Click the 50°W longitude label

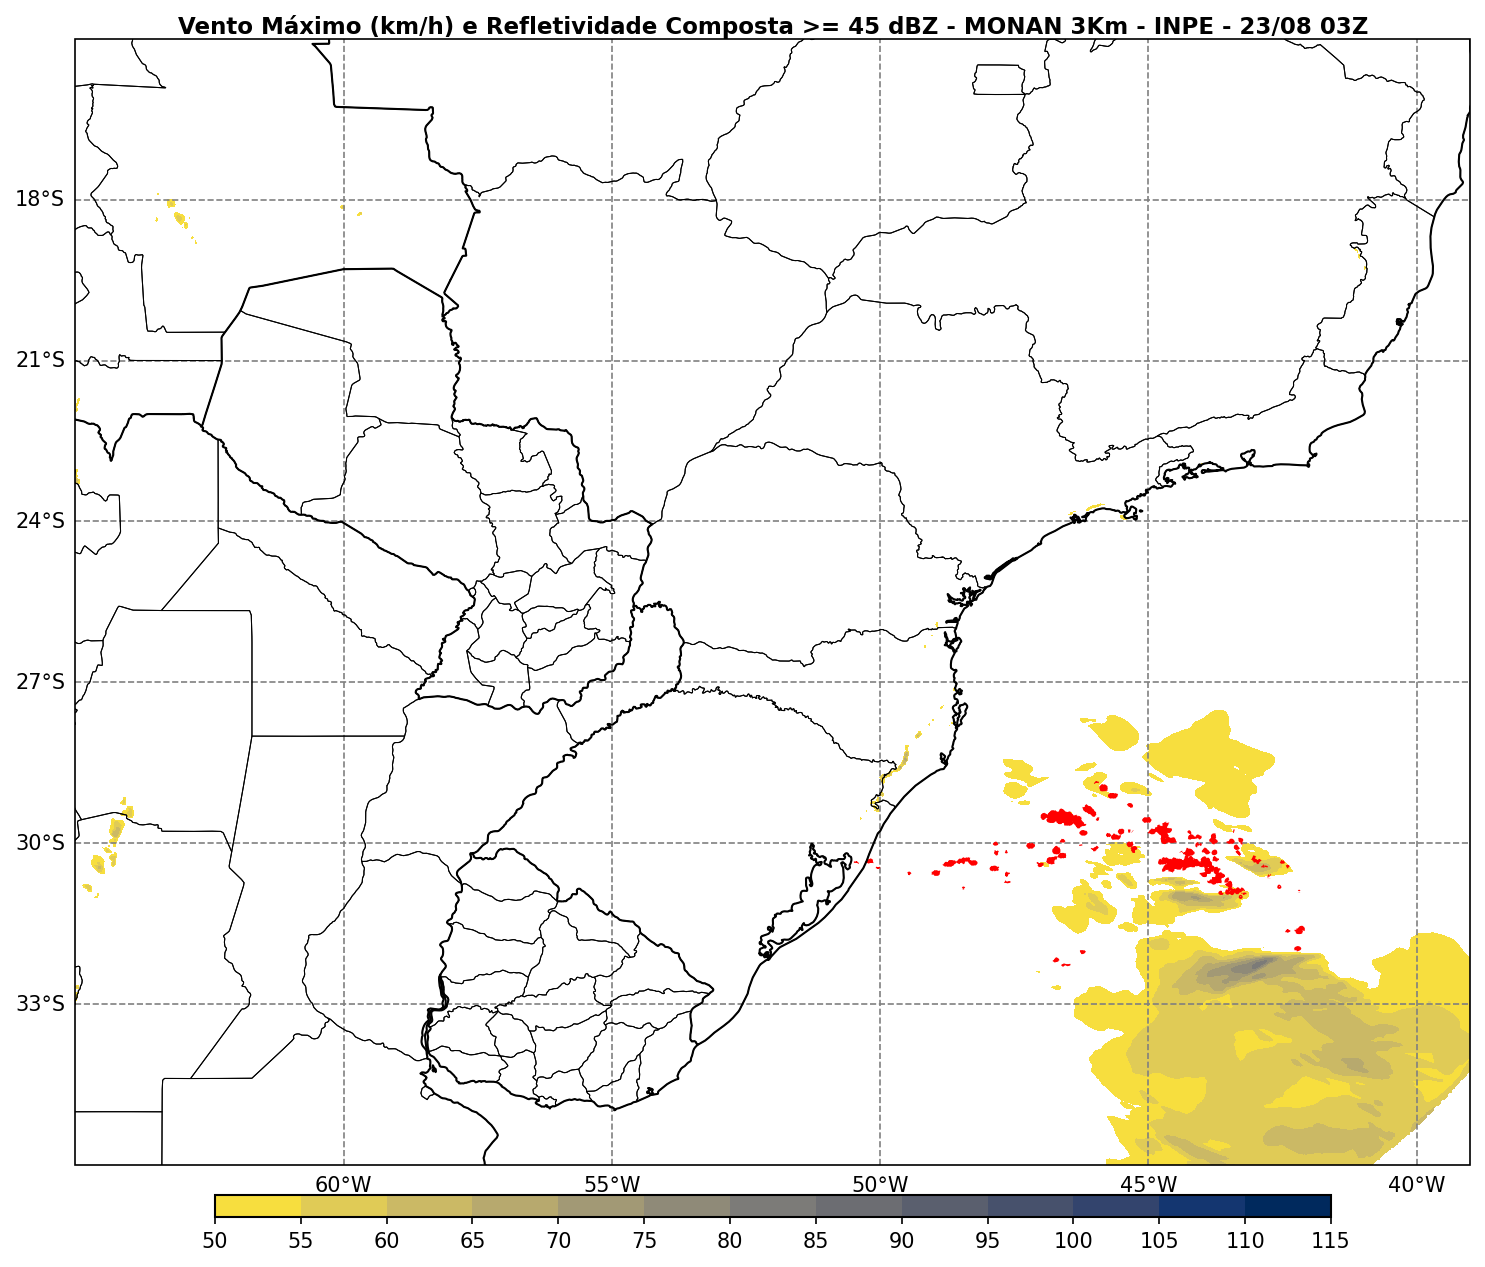(880, 1185)
